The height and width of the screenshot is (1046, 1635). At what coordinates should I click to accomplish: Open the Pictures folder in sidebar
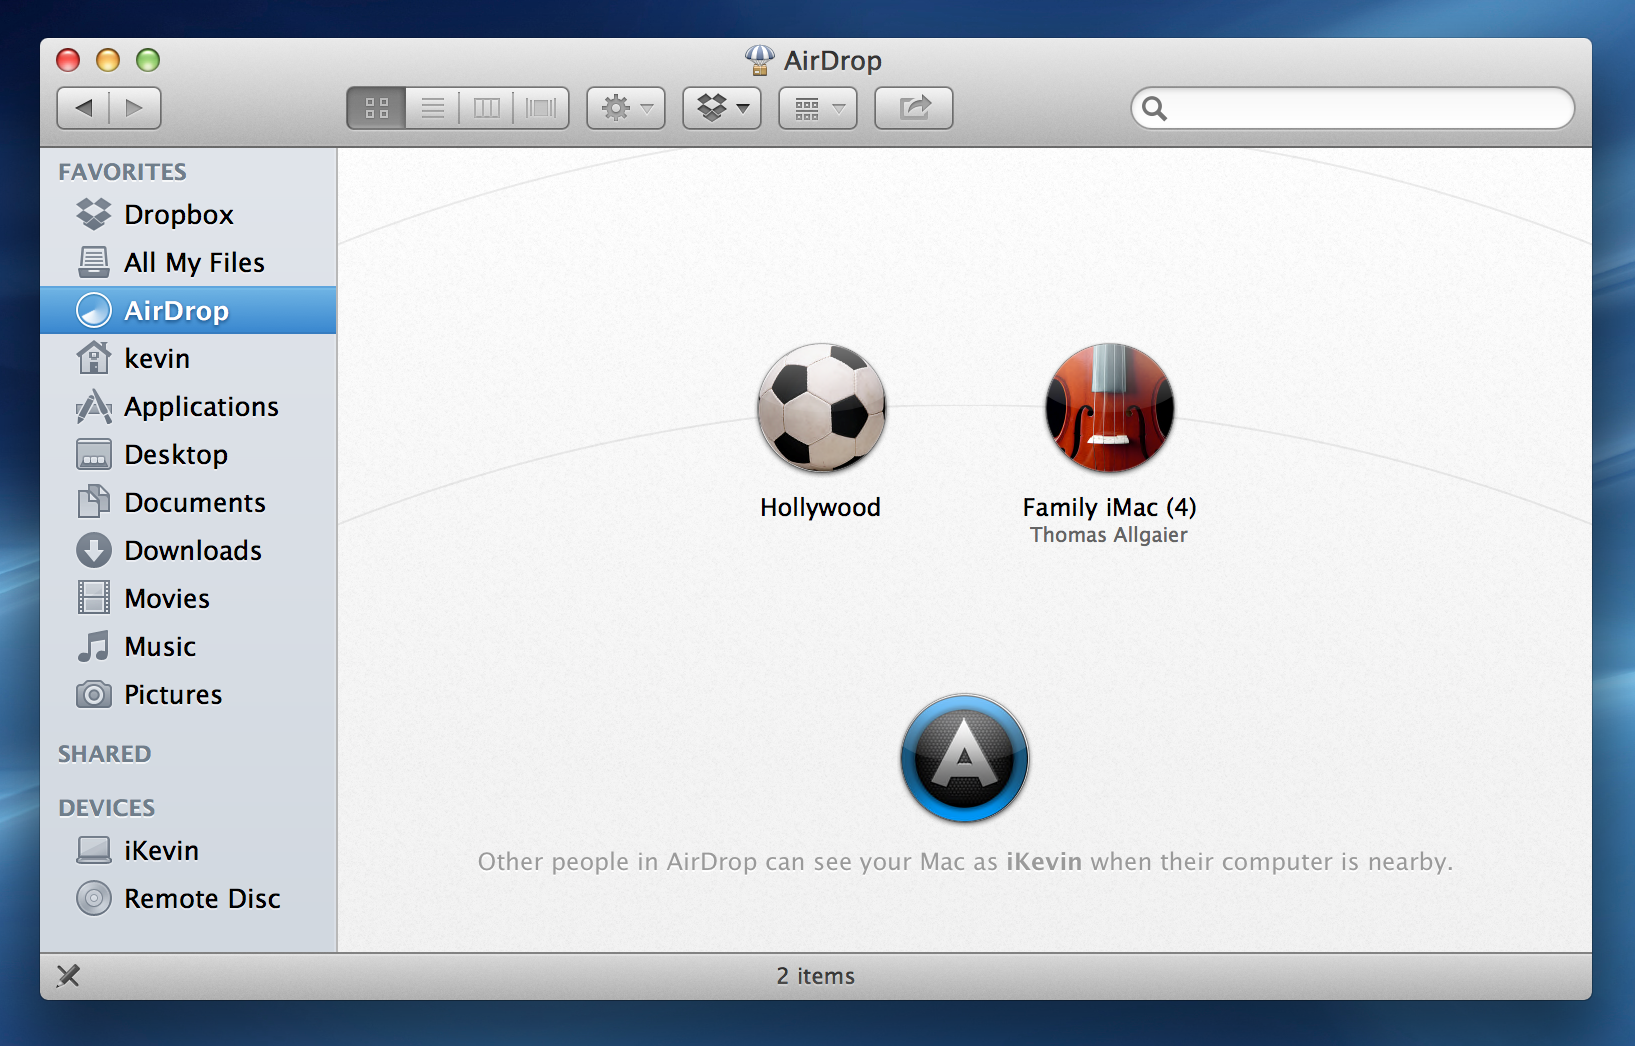pyautogui.click(x=188, y=694)
